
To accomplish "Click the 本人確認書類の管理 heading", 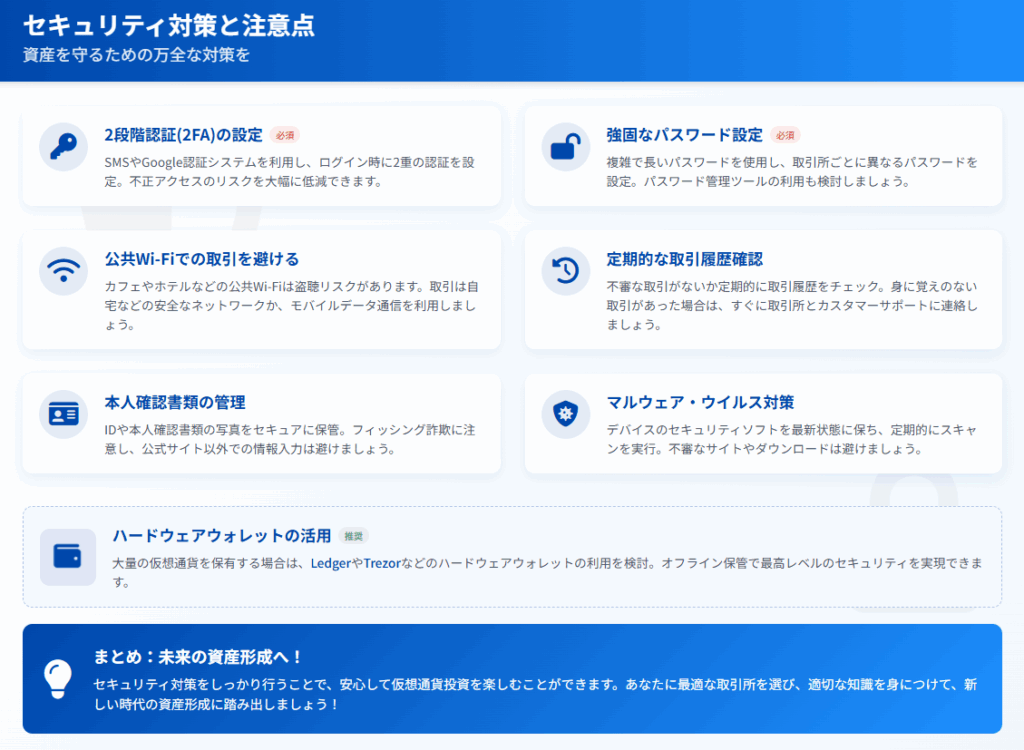I will (175, 402).
